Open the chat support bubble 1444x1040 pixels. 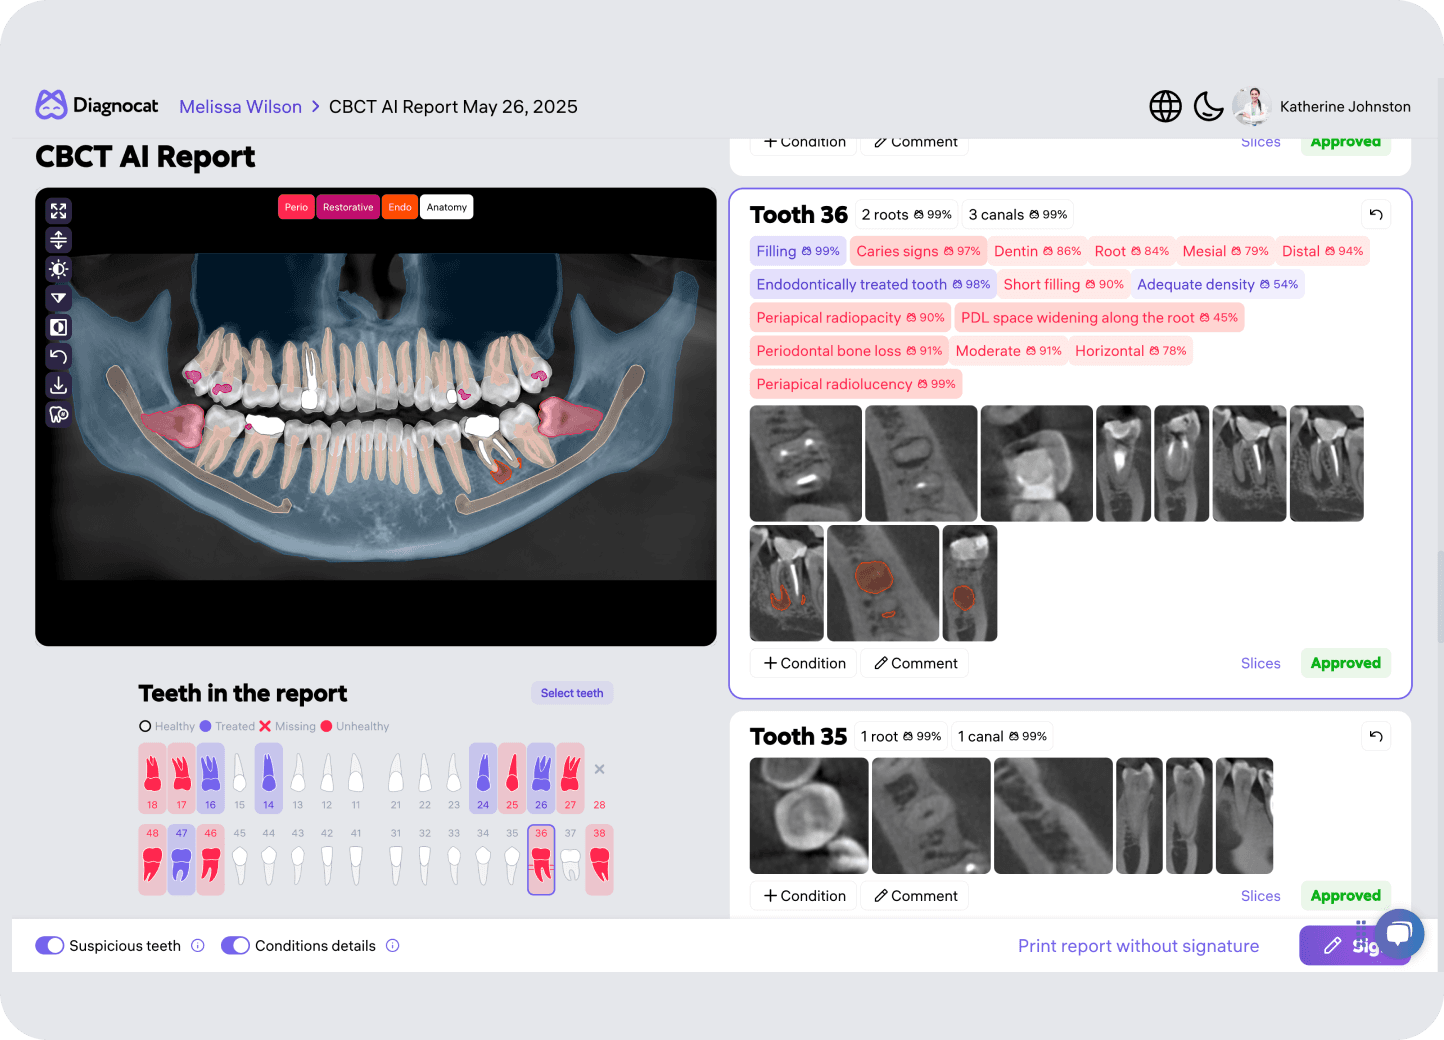click(1399, 934)
